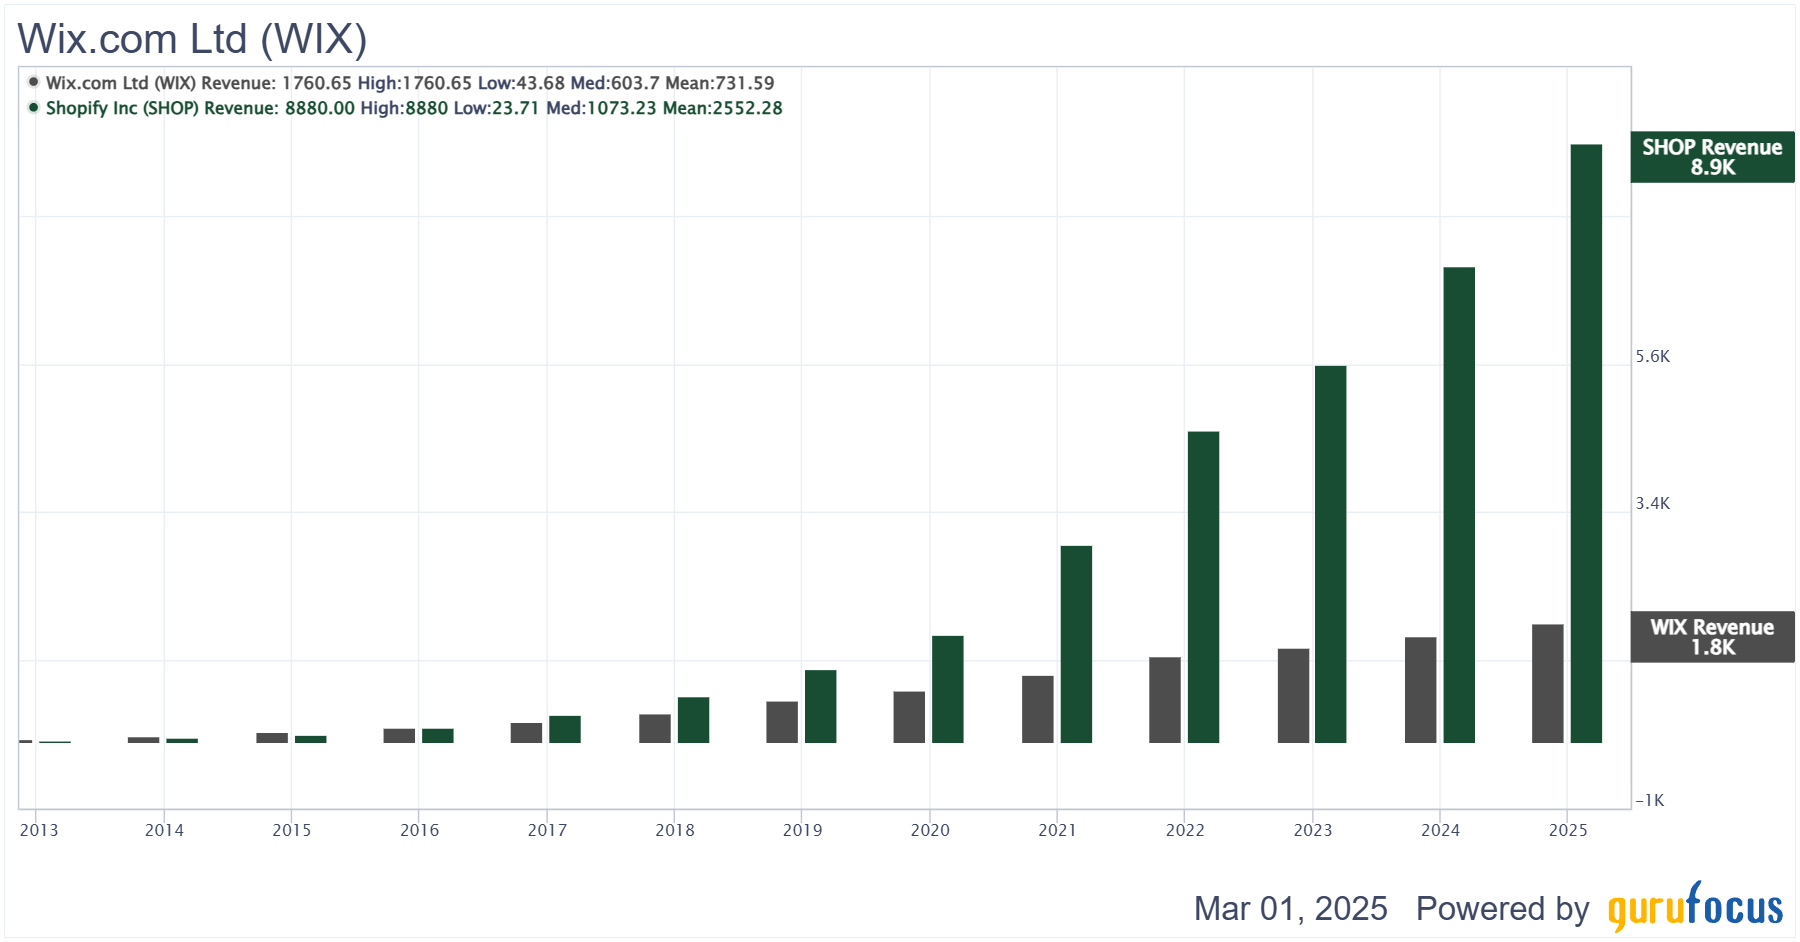Viewport: 1800px width, 942px height.
Task: Click the Mar 01, 2025 date text
Action: pos(1290,908)
